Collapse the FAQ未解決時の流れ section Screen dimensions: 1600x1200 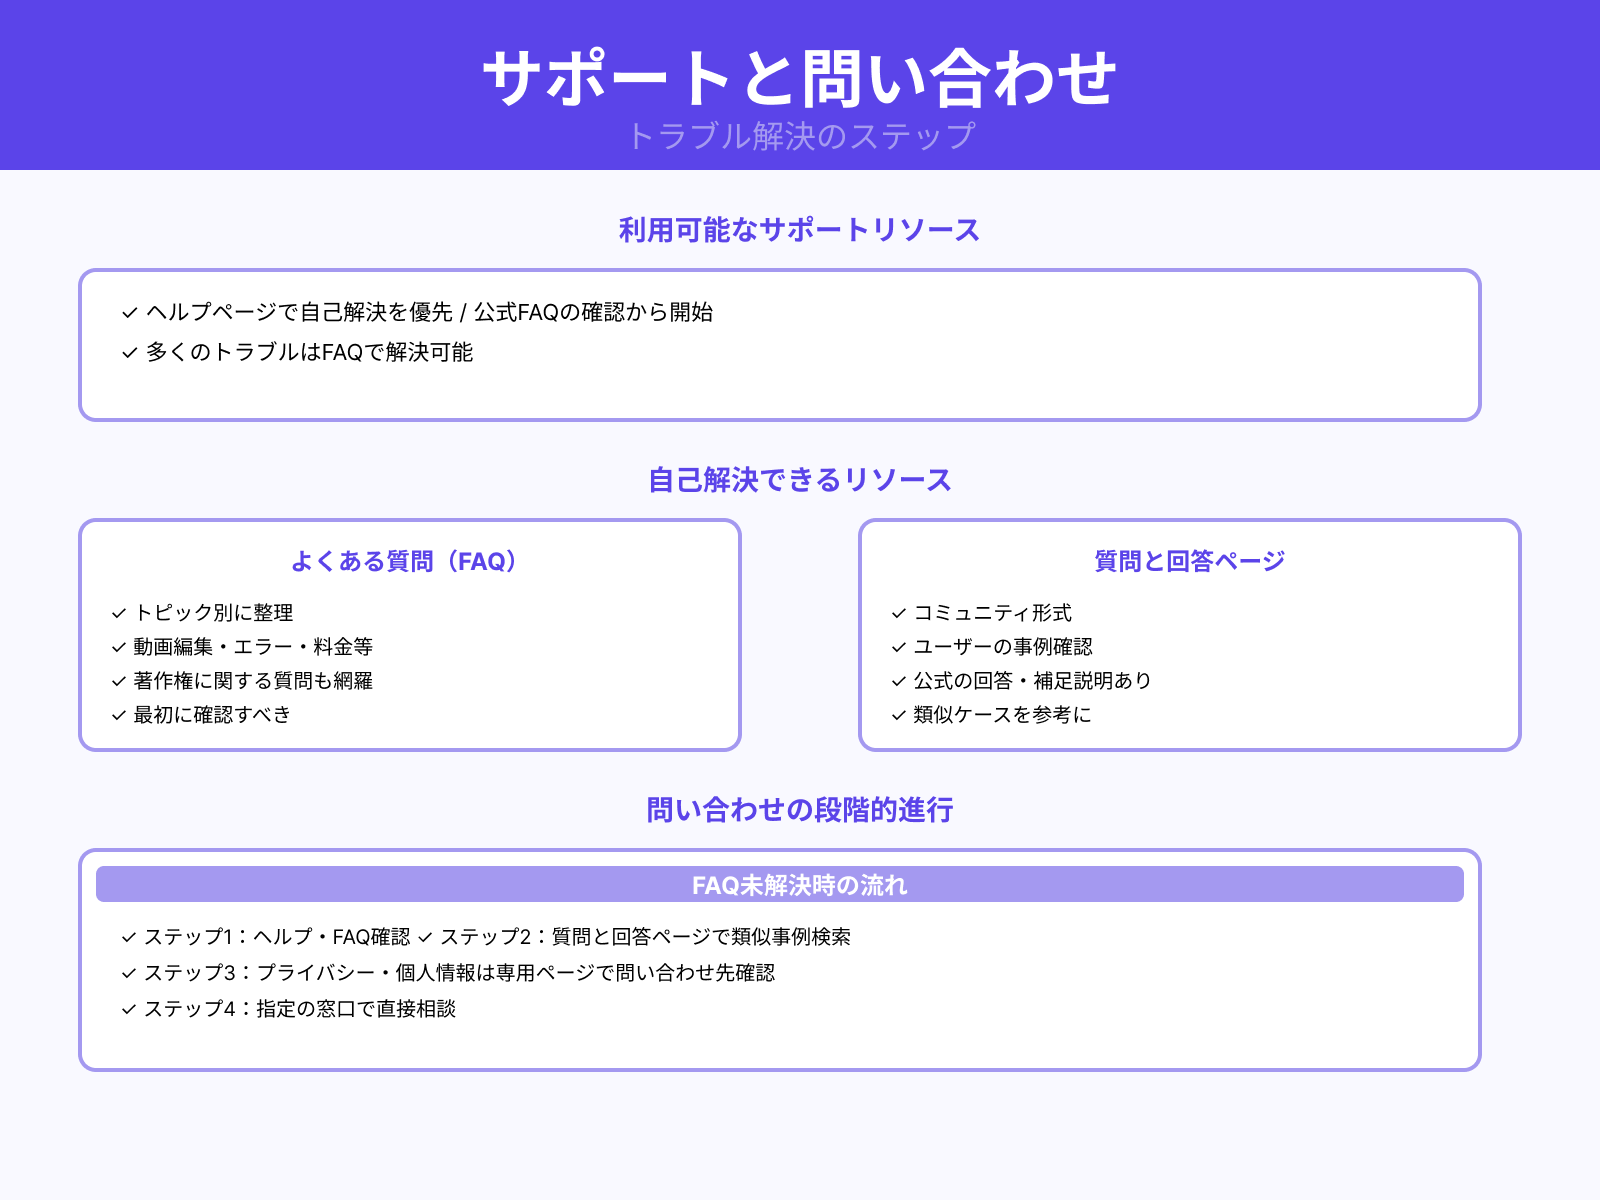click(800, 884)
